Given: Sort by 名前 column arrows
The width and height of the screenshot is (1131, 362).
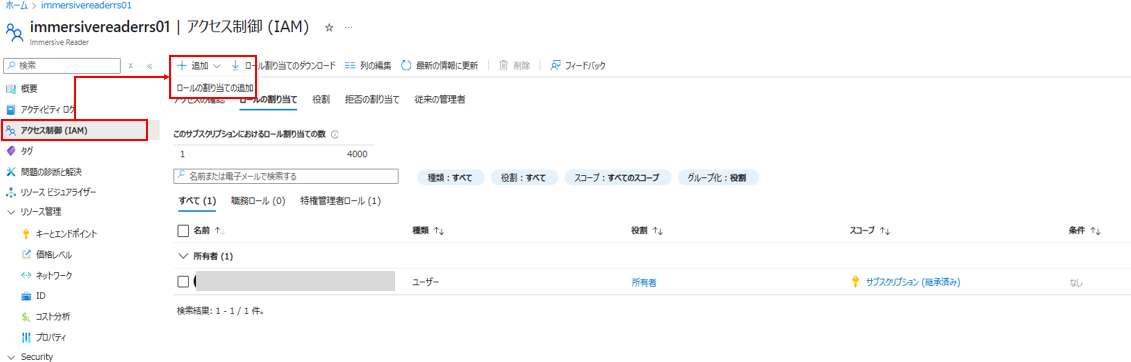Looking at the screenshot, I should (221, 231).
